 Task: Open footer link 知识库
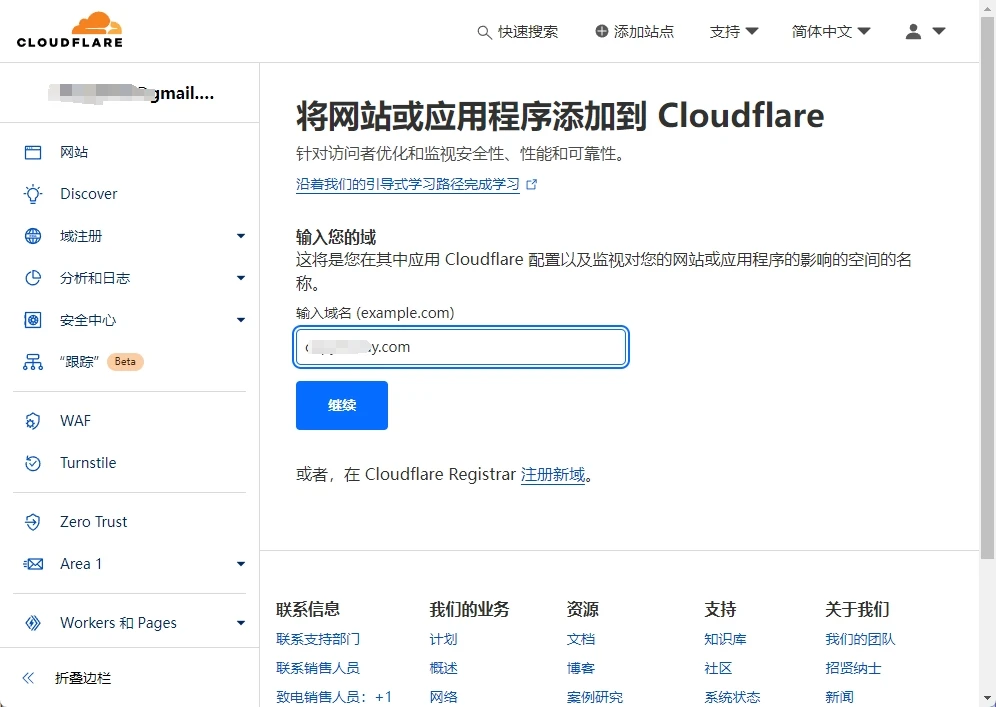point(725,639)
